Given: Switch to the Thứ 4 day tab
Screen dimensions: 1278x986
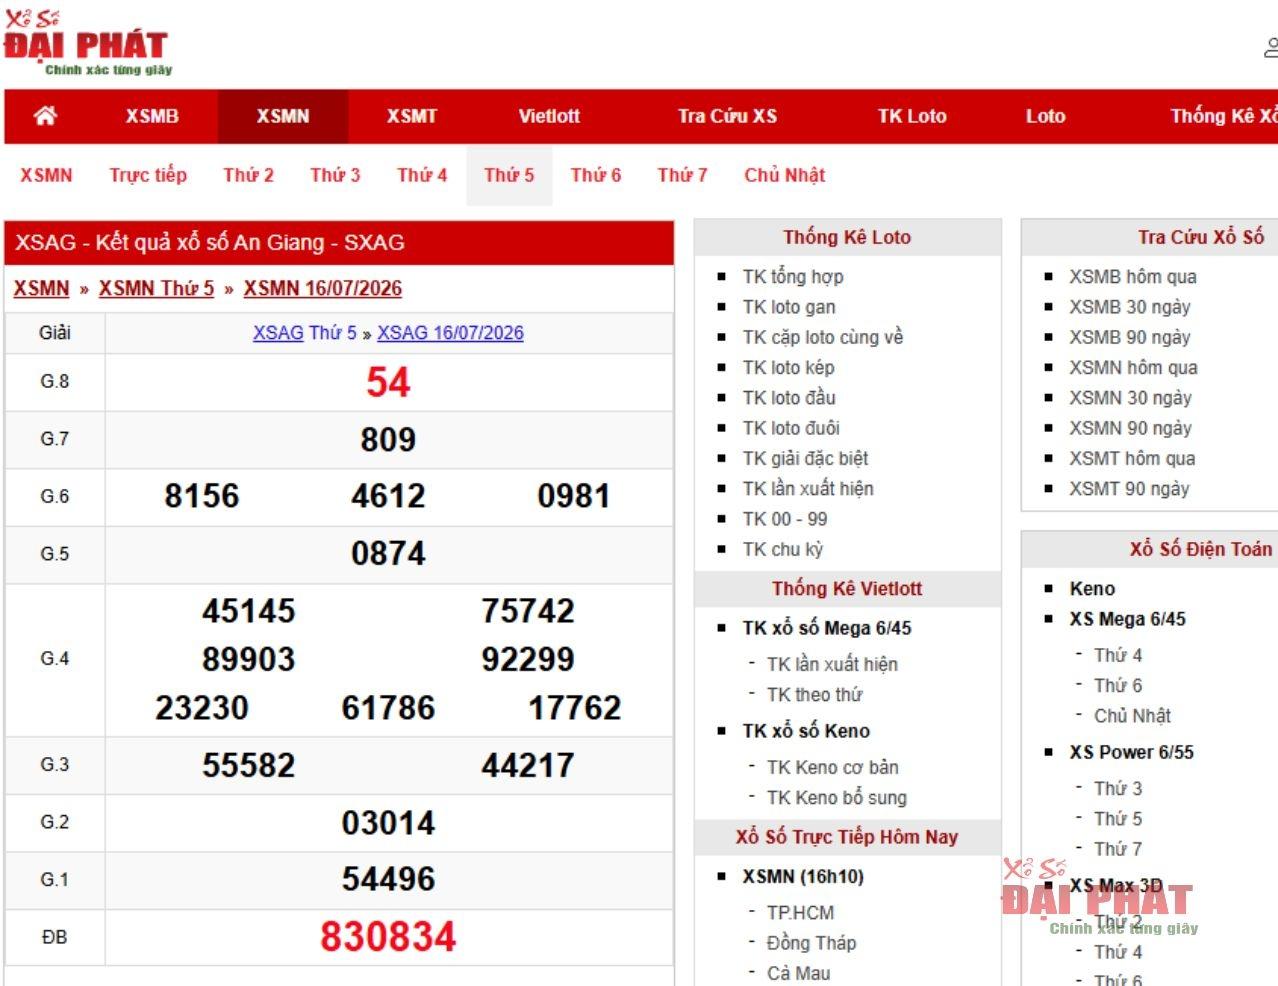Looking at the screenshot, I should [x=422, y=175].
